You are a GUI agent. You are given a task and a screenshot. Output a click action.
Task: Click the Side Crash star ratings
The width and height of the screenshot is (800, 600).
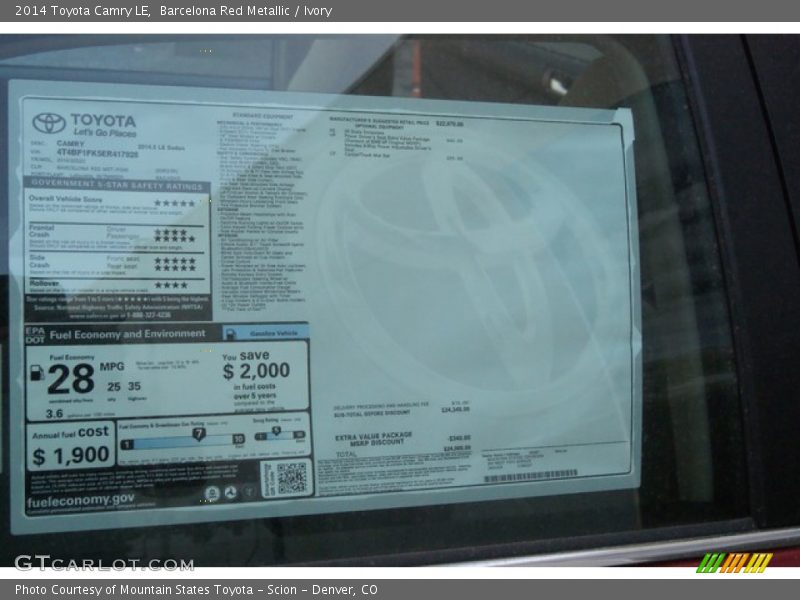[174, 264]
